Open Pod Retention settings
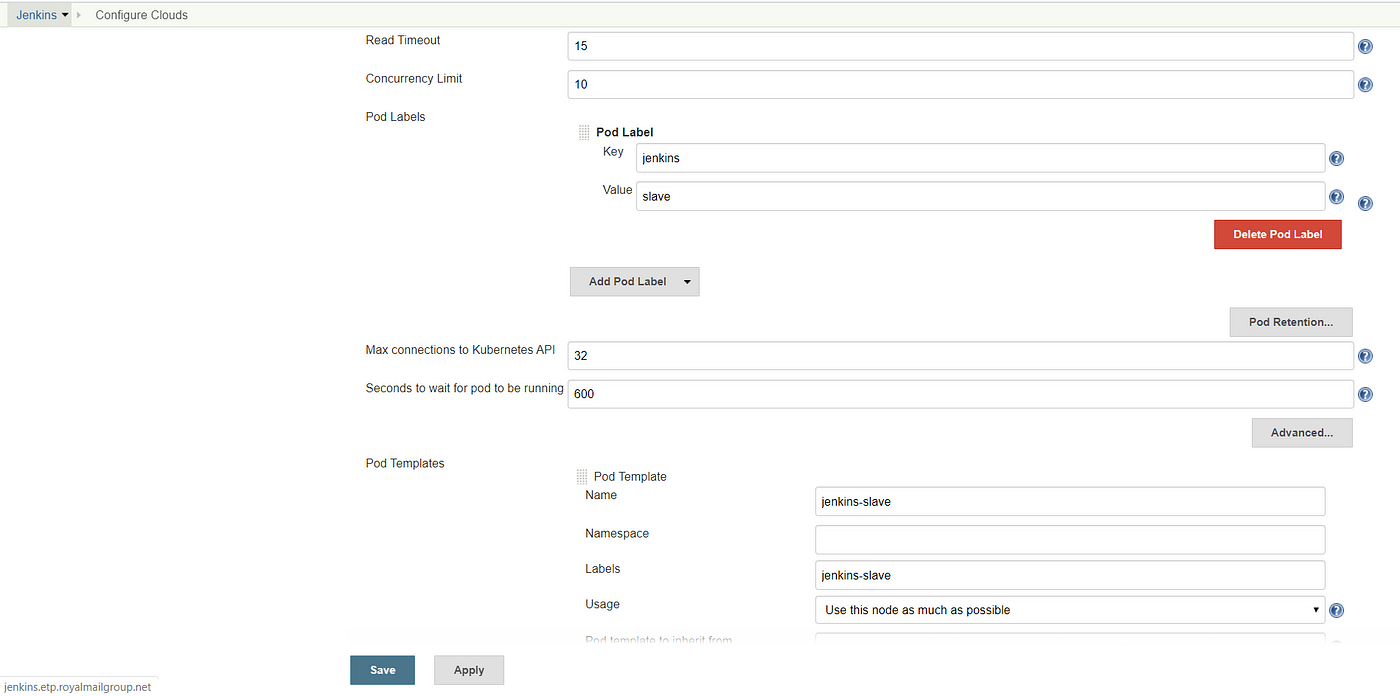The height and width of the screenshot is (696, 1400). click(x=1290, y=322)
